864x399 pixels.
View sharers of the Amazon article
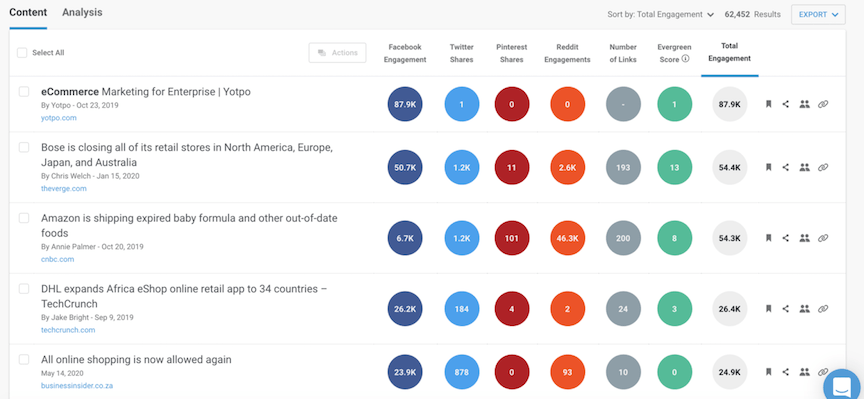[x=804, y=238]
